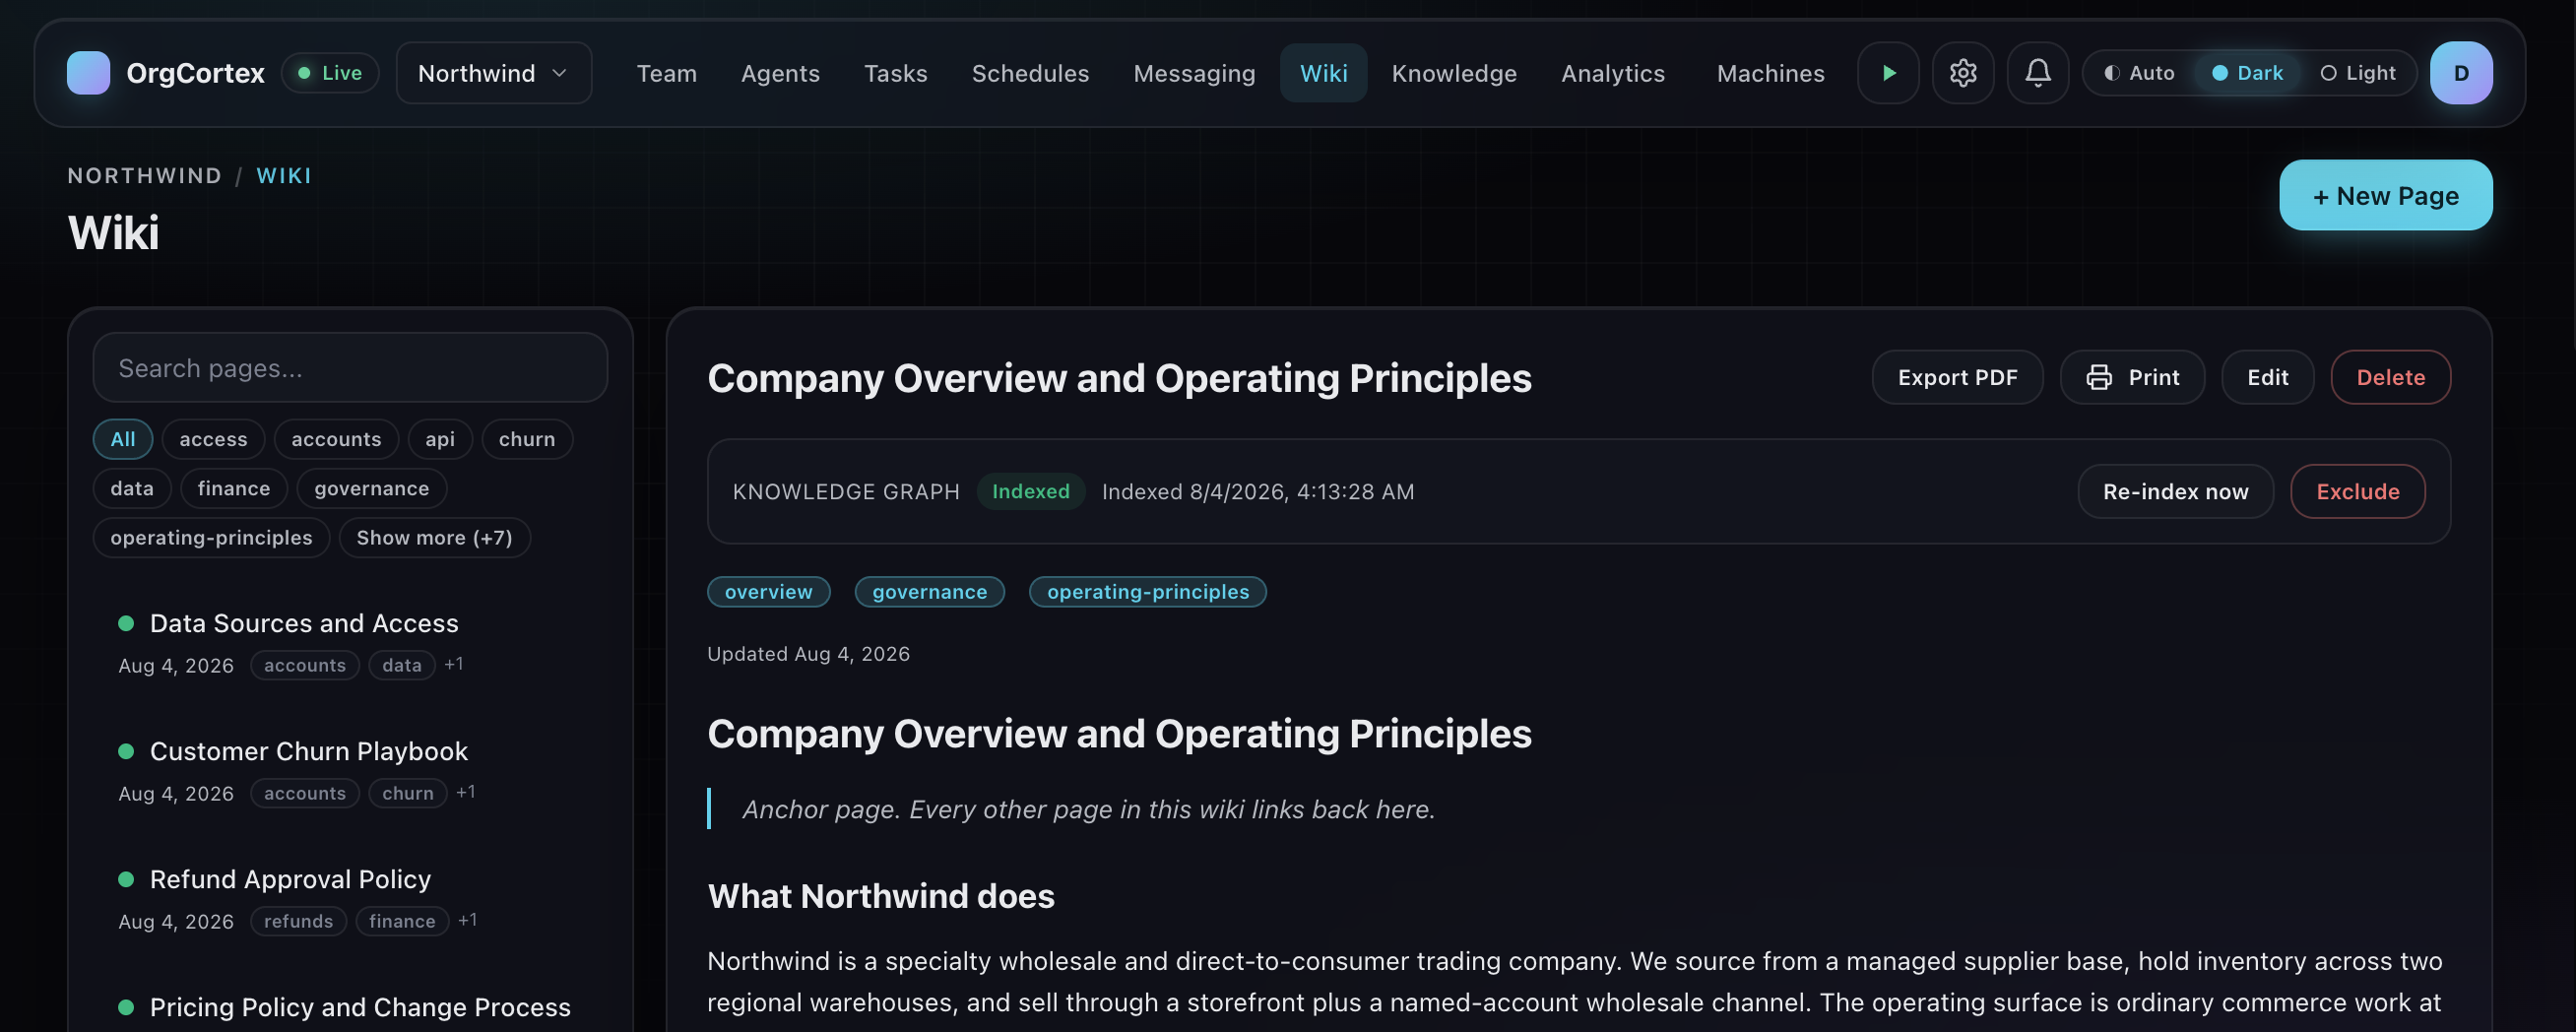Filter pages by churn tag chip
The image size is (2576, 1032).
click(x=527, y=439)
